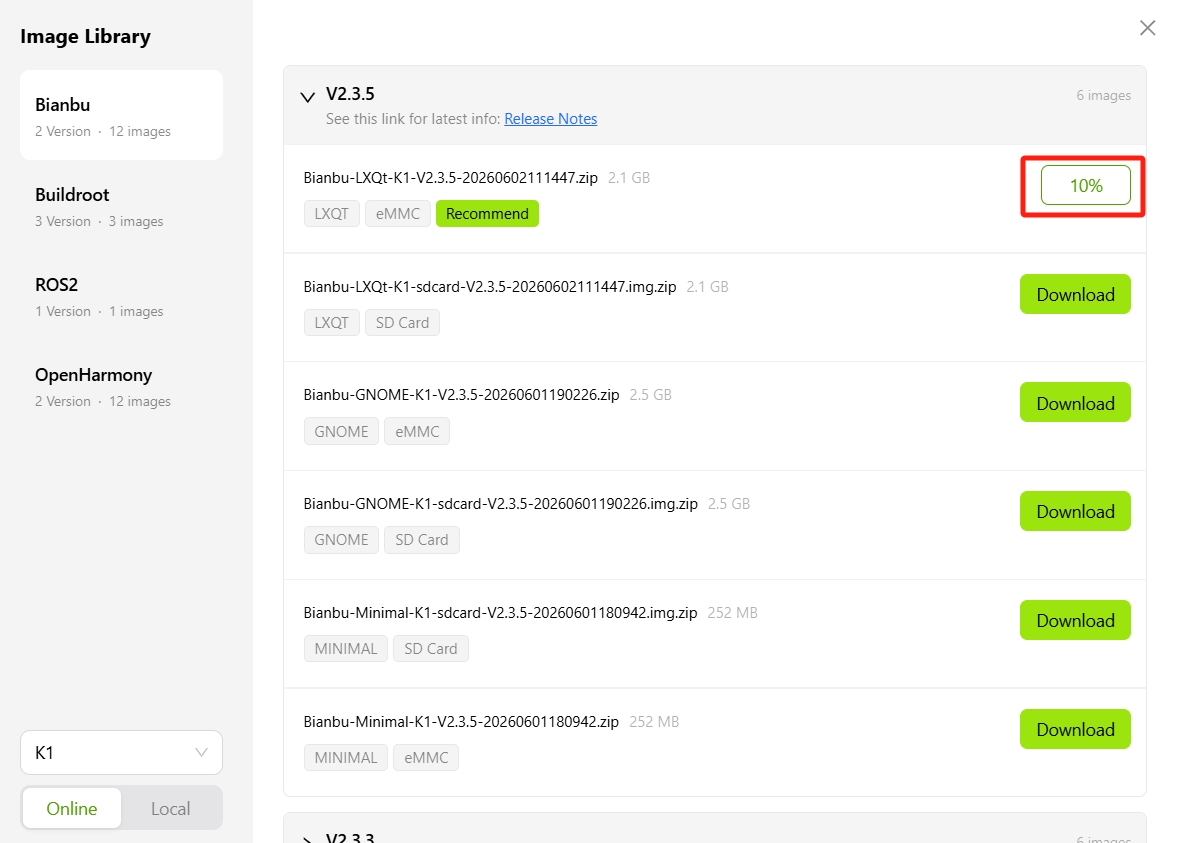Download Bianbu-GNOME-K1-sdcard image
Viewport: 1180px width, 843px height.
point(1075,511)
